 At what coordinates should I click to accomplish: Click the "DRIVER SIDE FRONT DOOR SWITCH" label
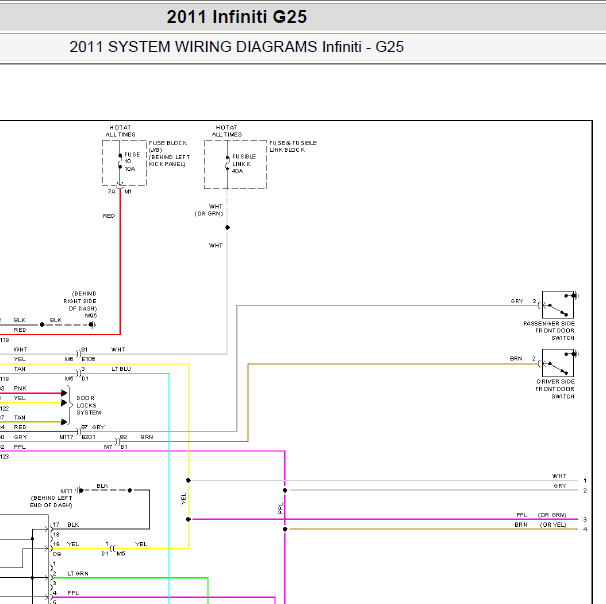(555, 389)
